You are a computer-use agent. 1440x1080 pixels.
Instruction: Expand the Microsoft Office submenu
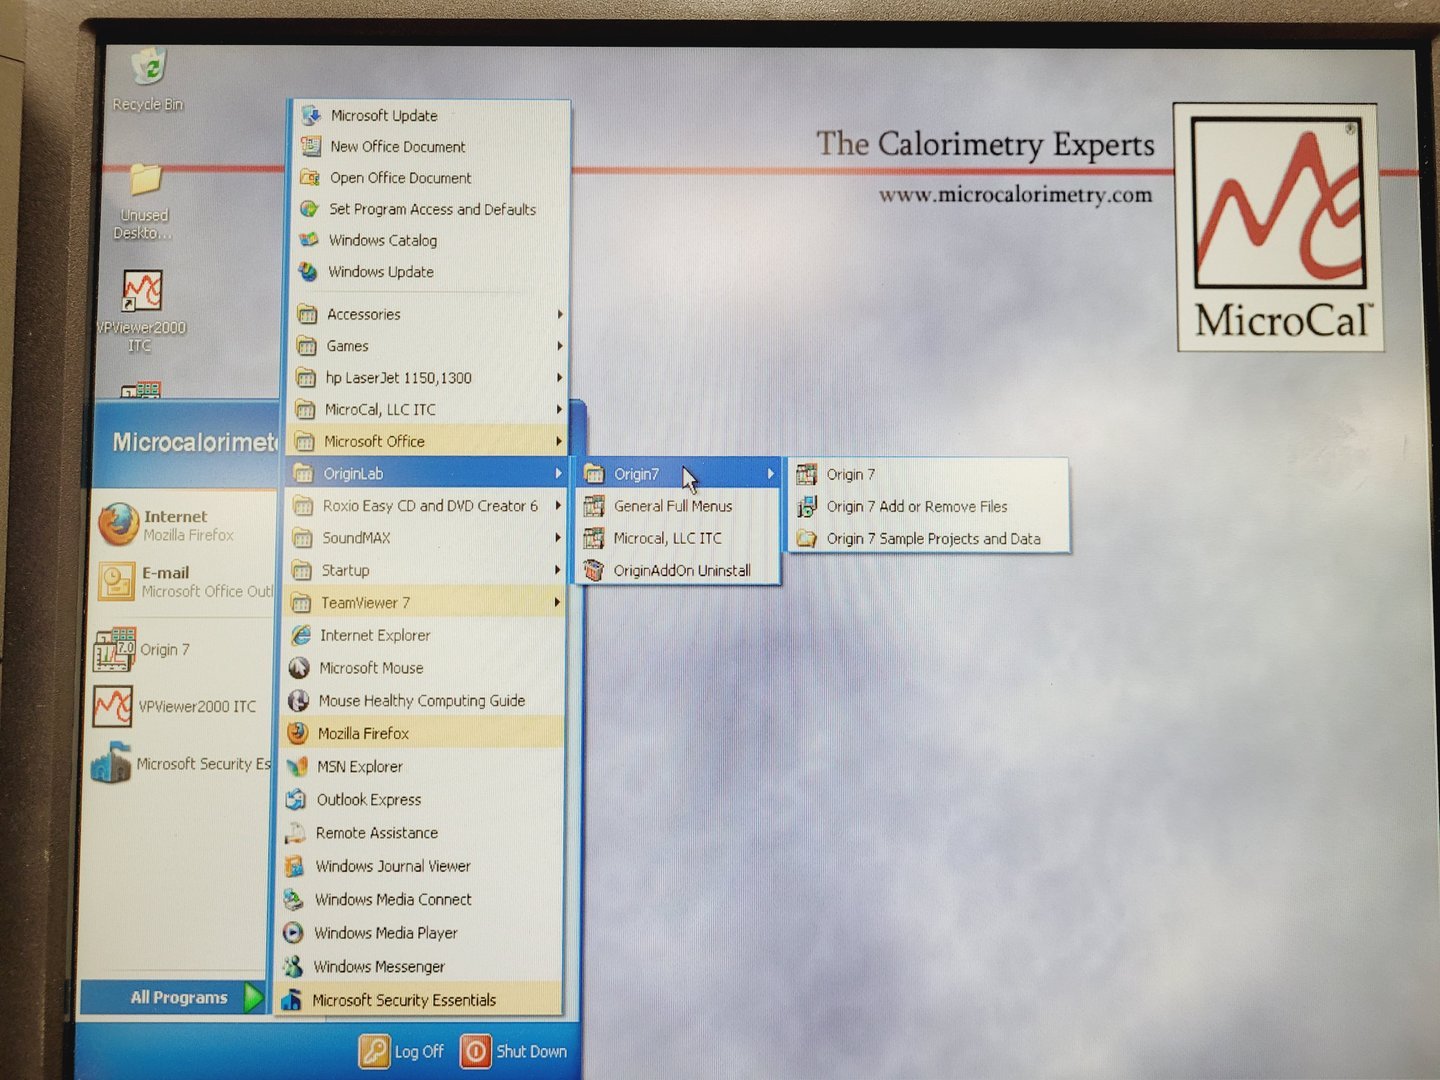pos(374,441)
